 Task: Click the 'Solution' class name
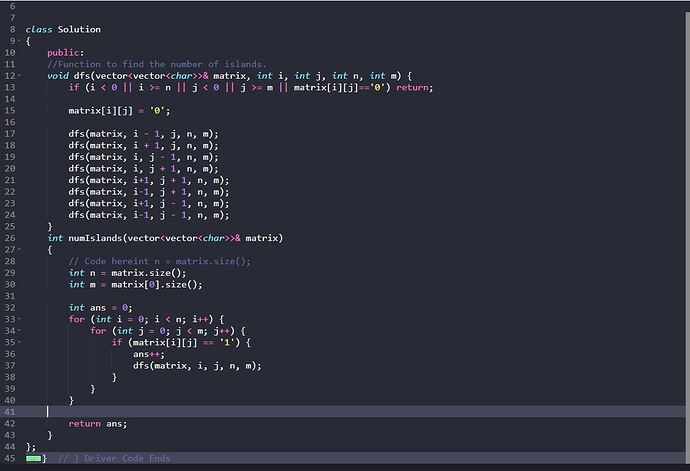(x=79, y=29)
